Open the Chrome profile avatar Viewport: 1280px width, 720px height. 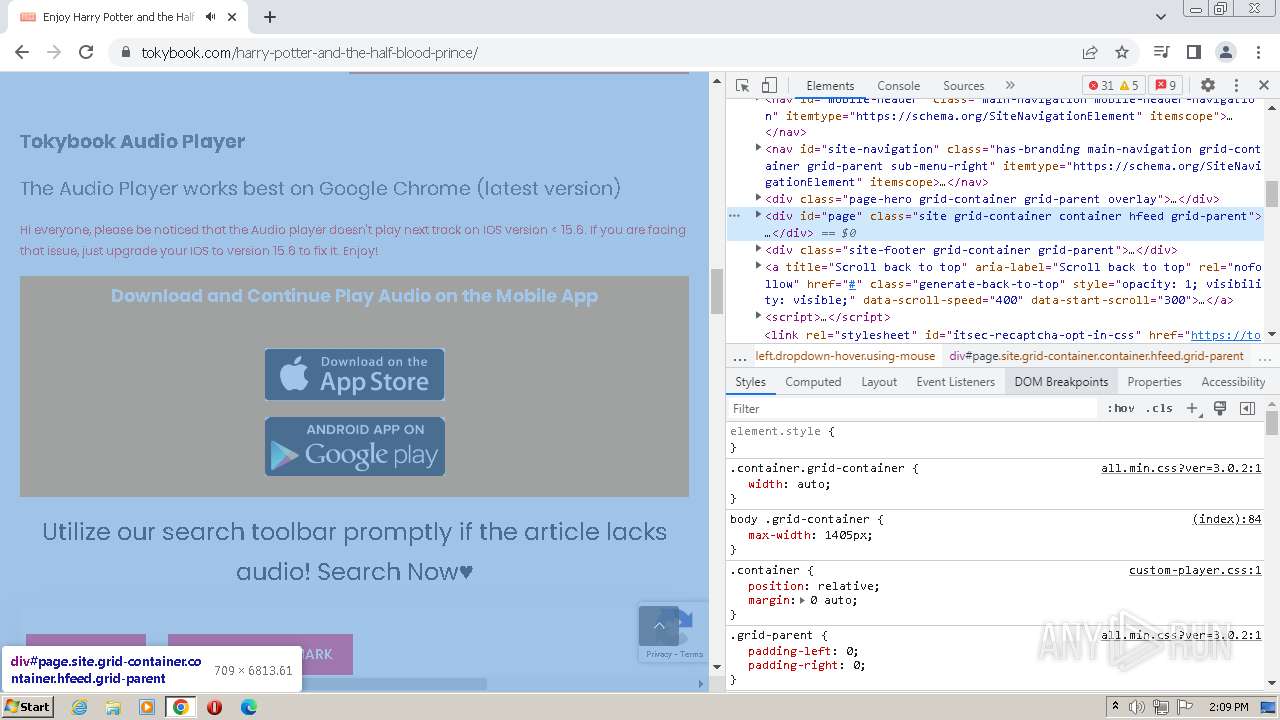1226,52
